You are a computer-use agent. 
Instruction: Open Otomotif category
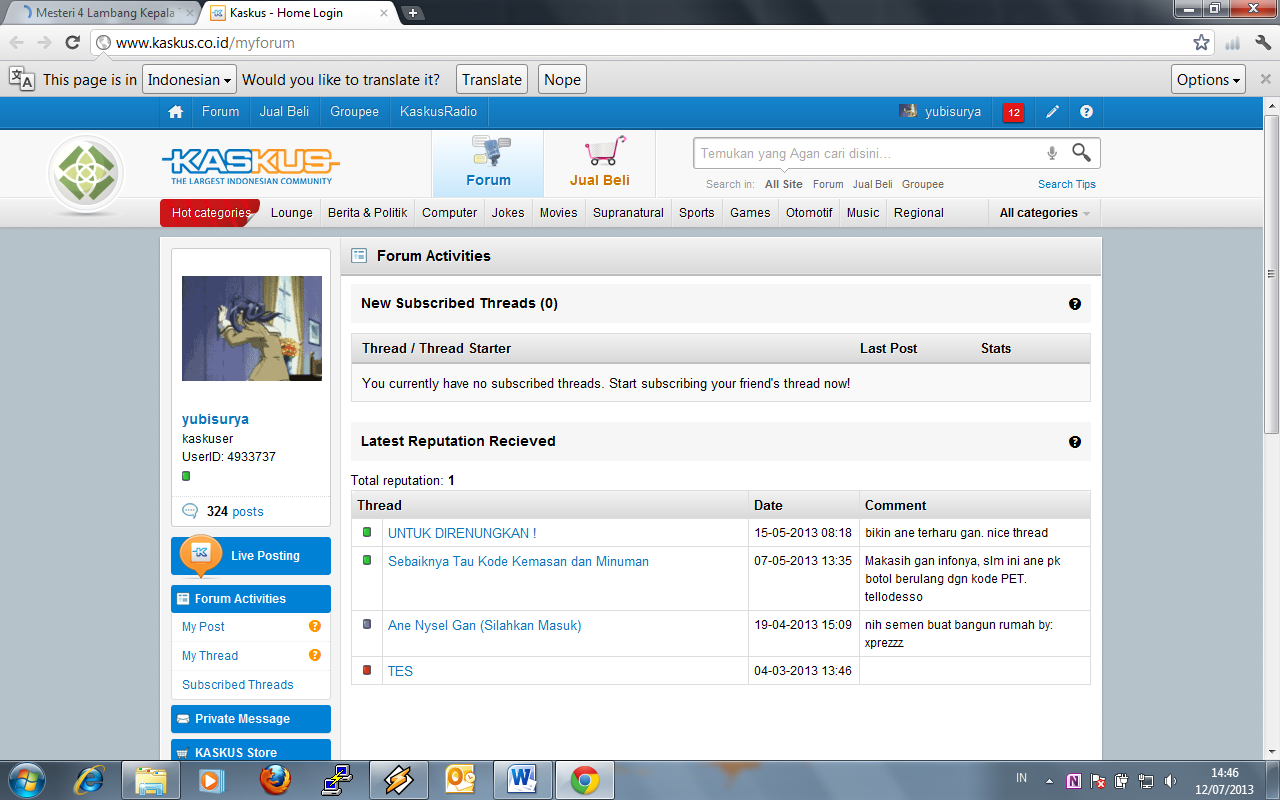[x=809, y=213]
